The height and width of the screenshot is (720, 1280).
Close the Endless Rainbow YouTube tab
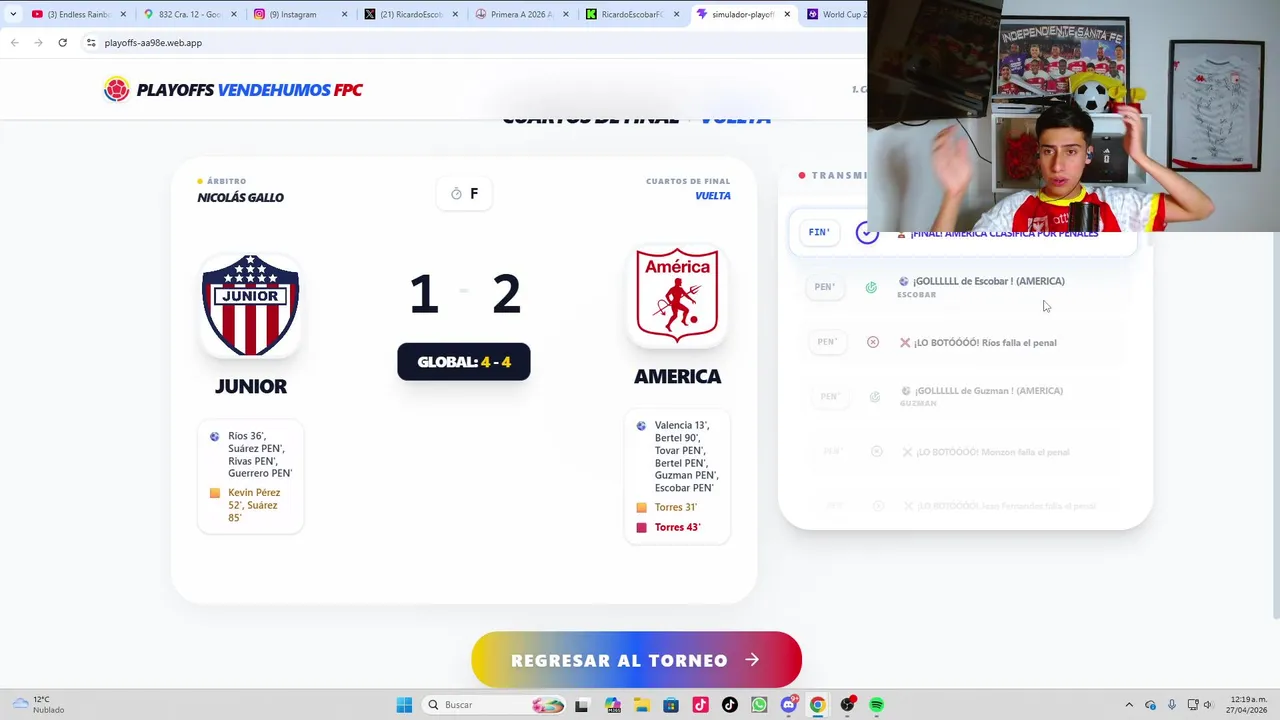coord(124,14)
